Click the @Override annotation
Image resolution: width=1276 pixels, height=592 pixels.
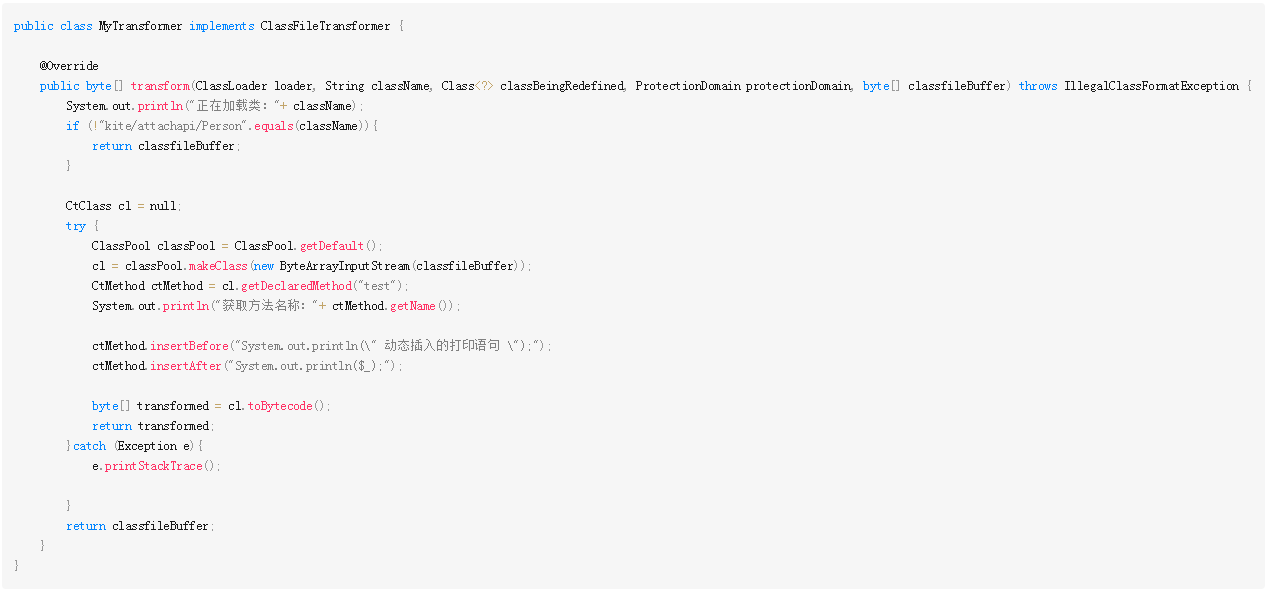point(69,66)
